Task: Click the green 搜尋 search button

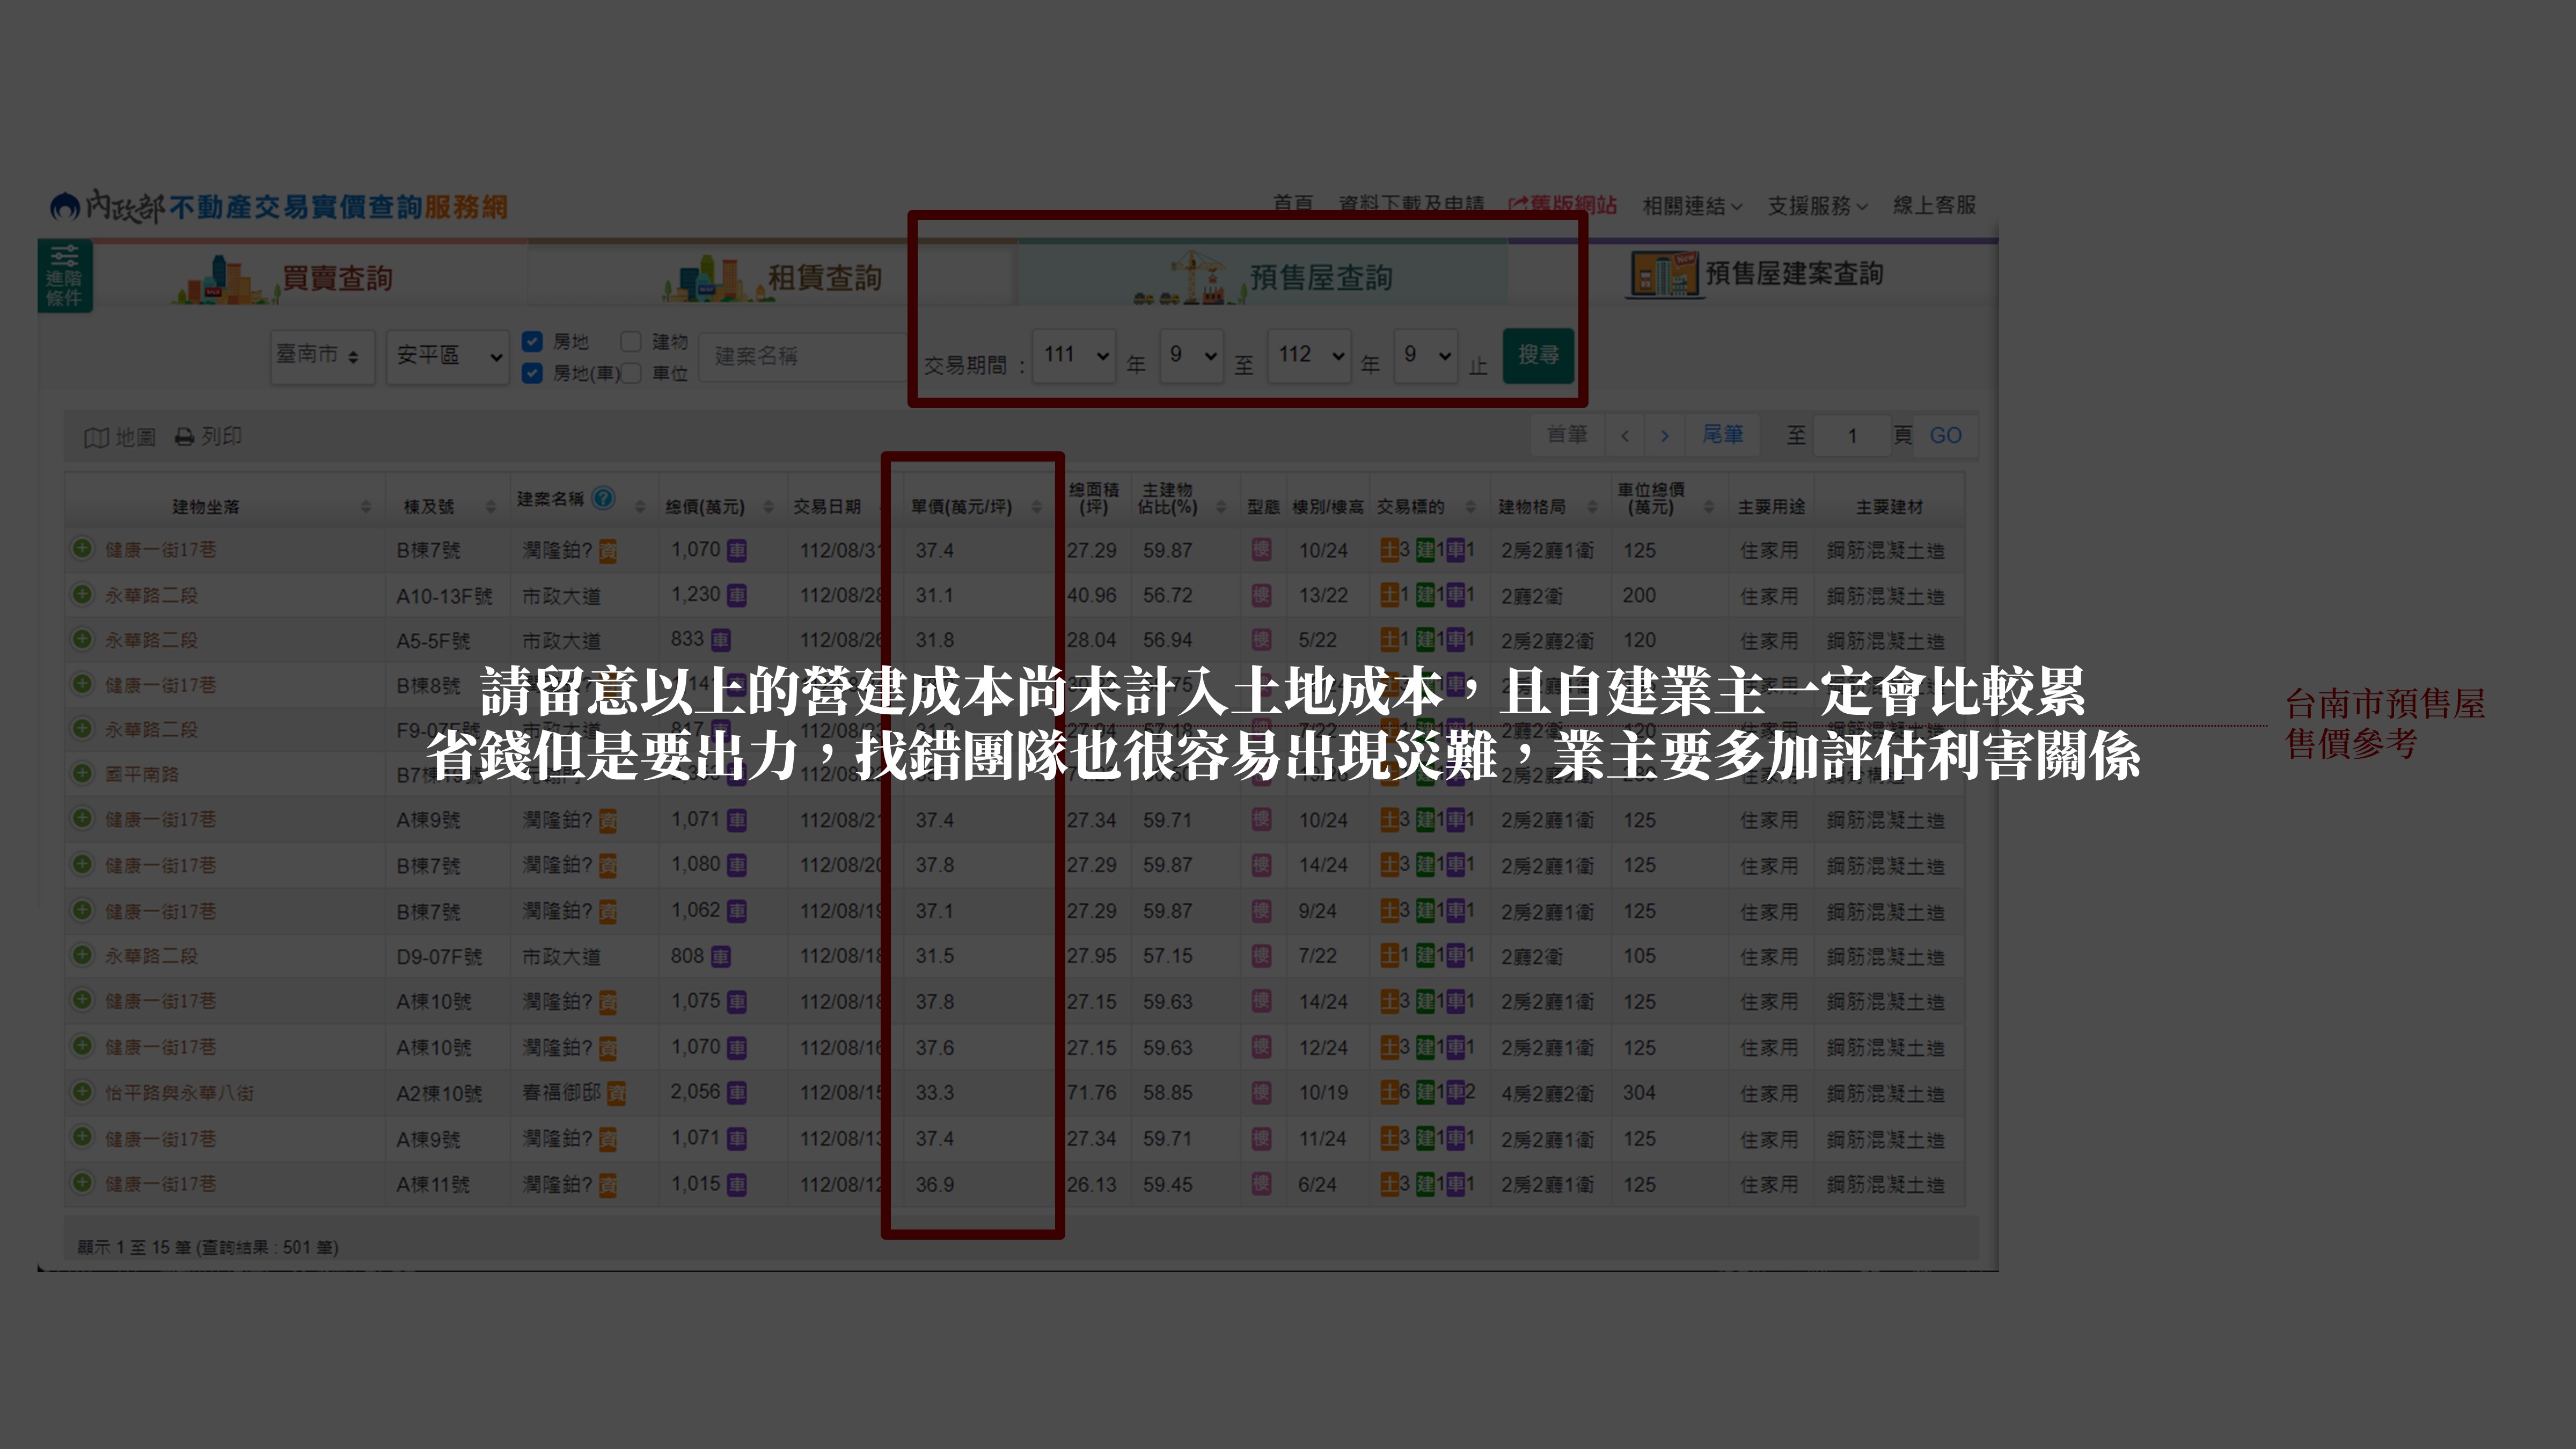Action: pyautogui.click(x=1538, y=355)
